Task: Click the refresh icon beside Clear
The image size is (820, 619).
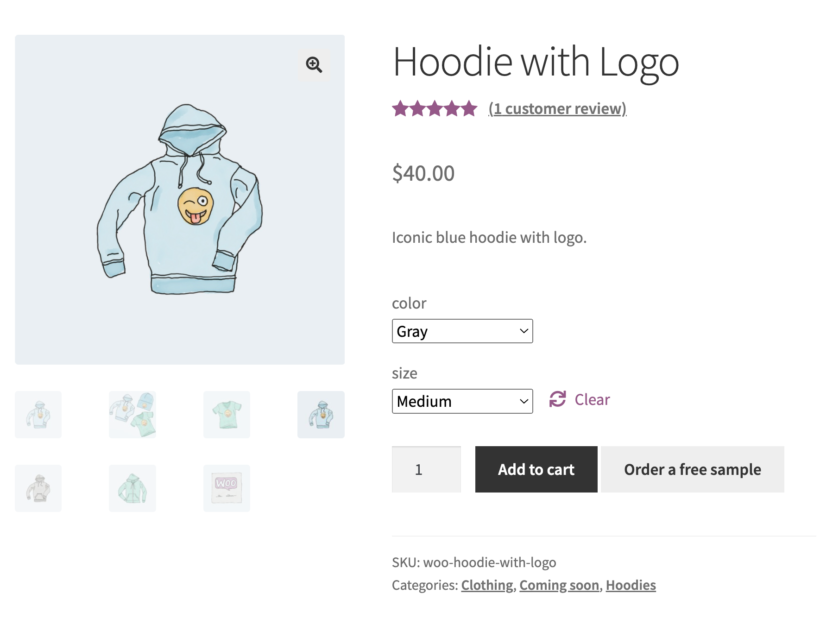Action: [x=557, y=400]
